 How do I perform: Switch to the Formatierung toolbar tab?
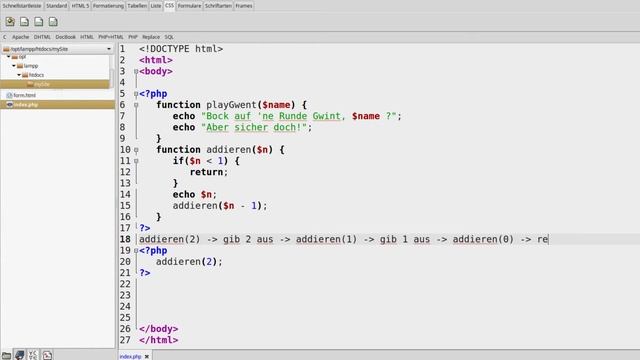point(108,6)
